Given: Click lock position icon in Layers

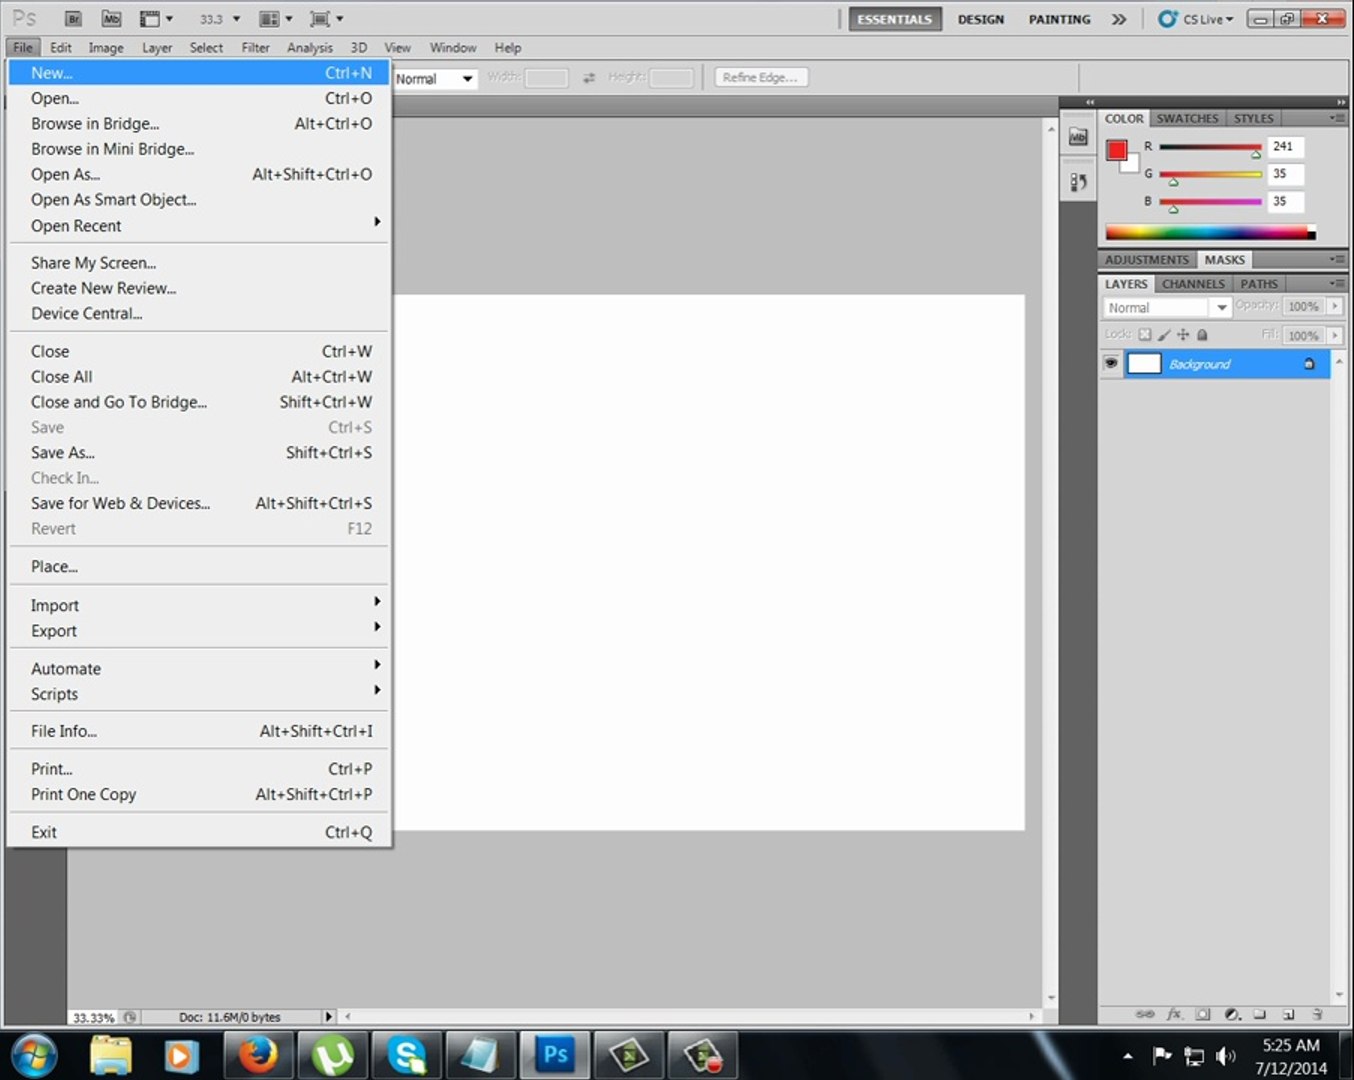Looking at the screenshot, I should [x=1183, y=335].
